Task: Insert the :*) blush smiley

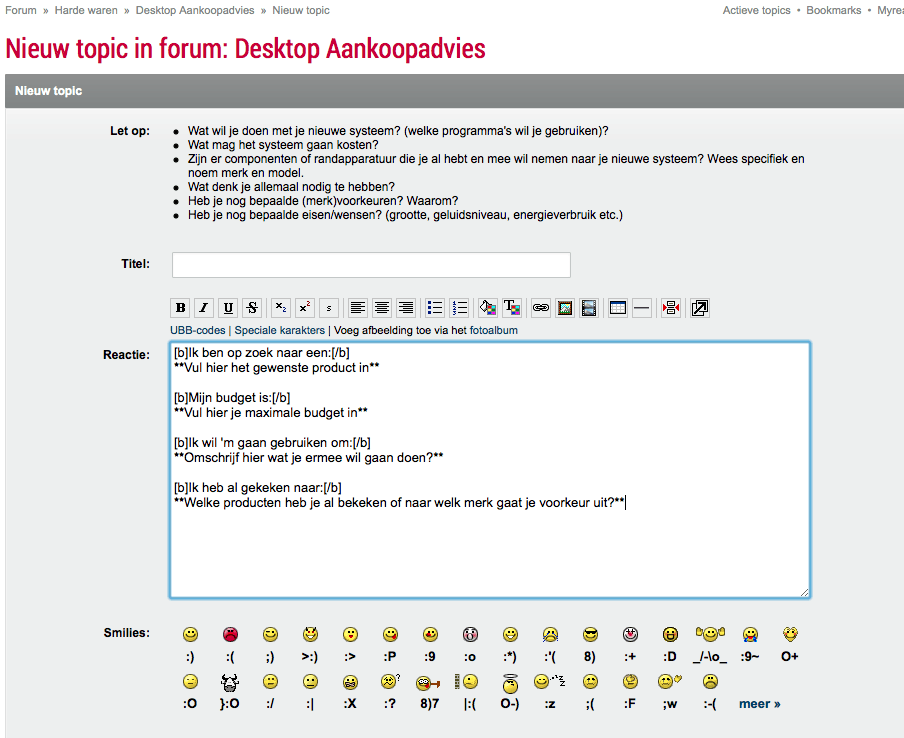Action: (510, 635)
